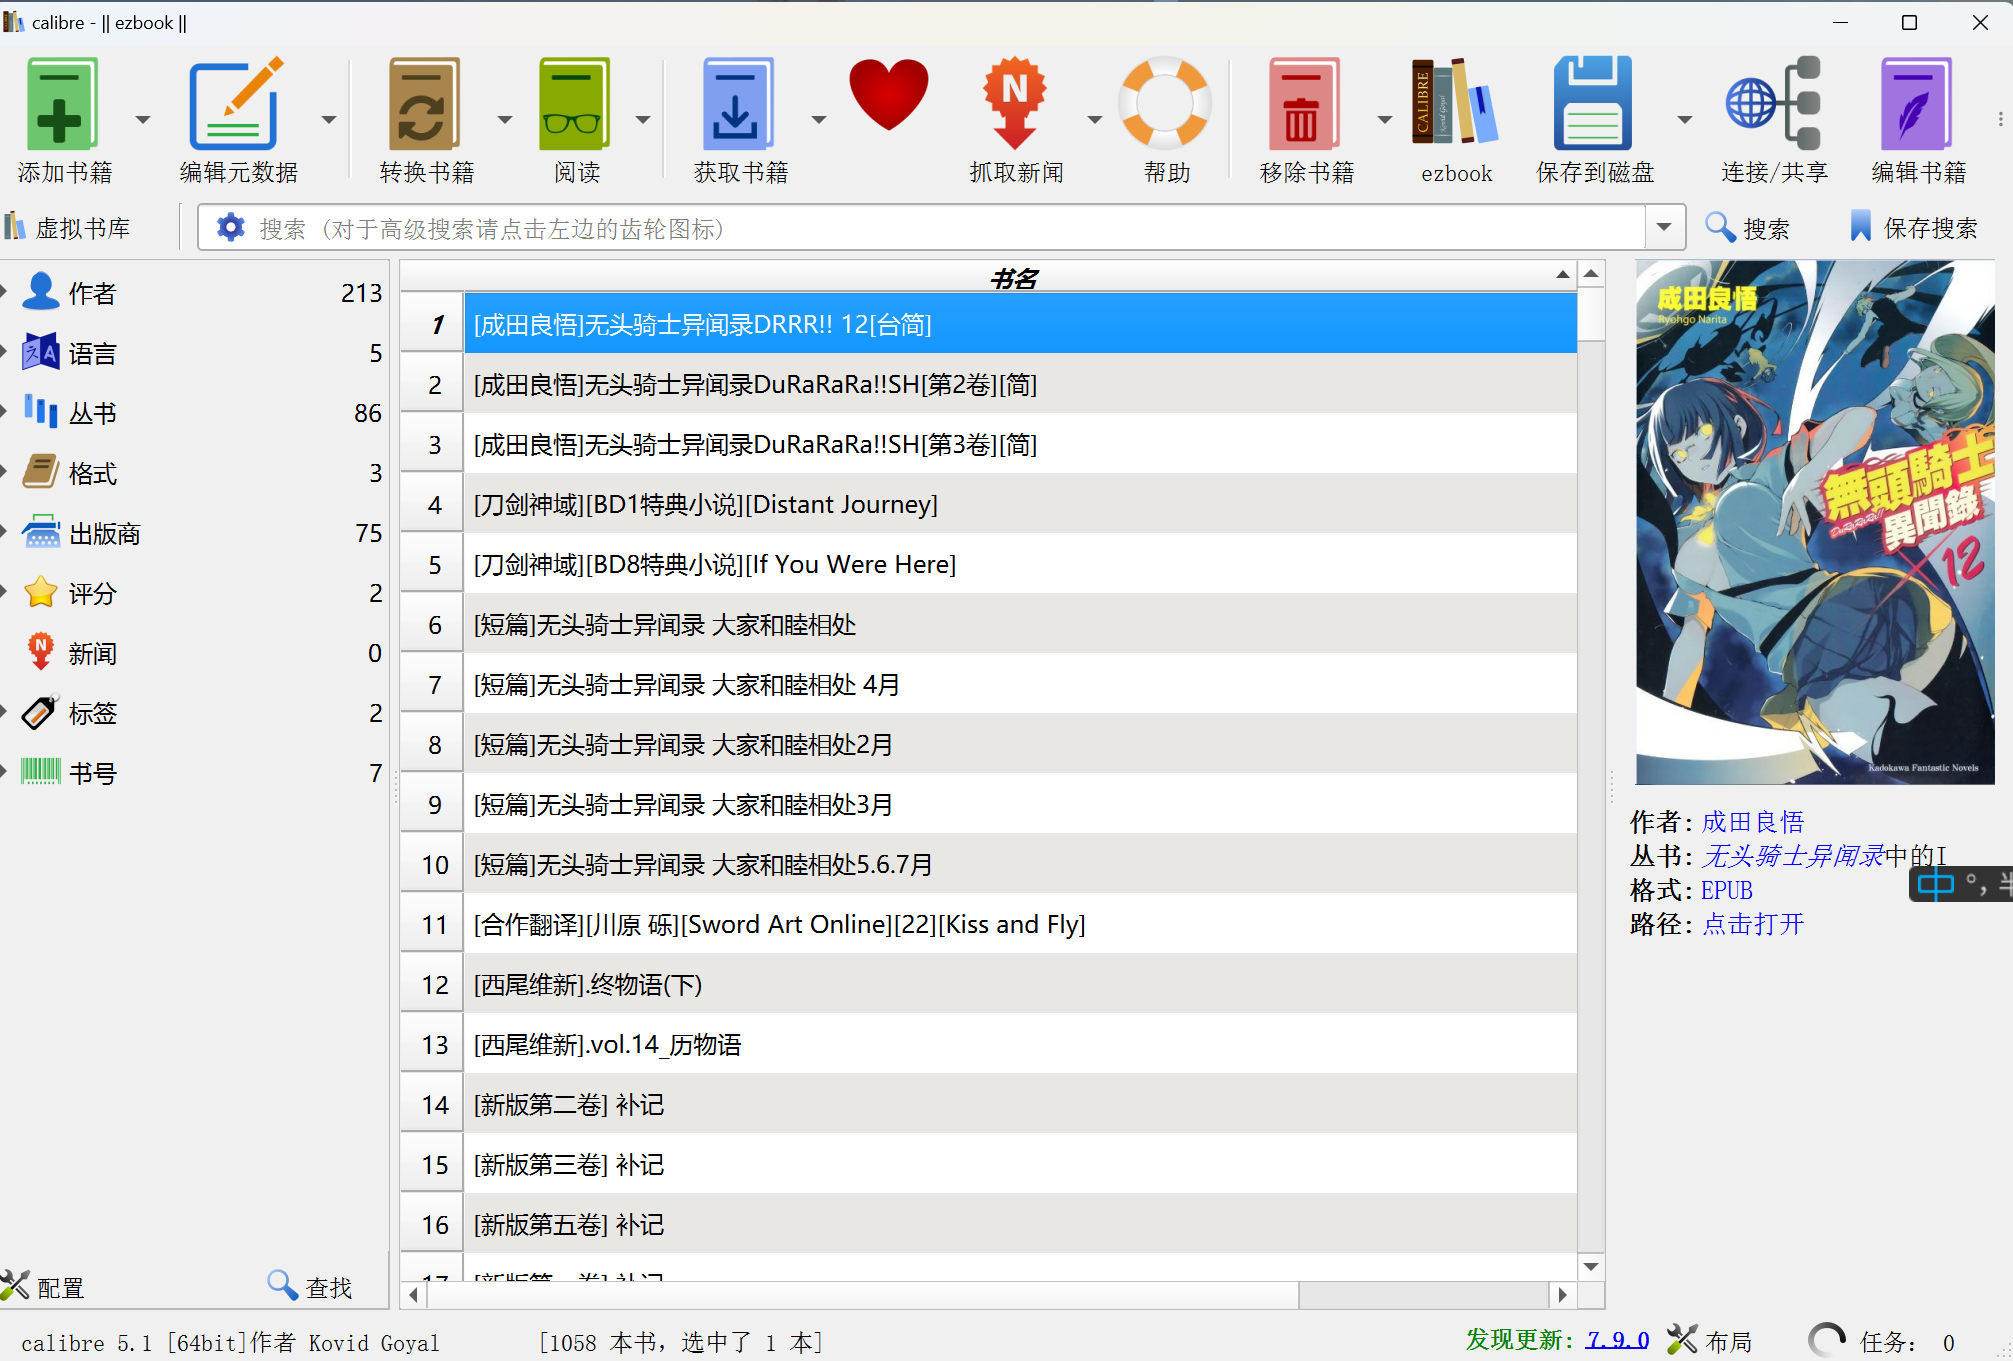Open dropdown arrow next to 阅读
Viewport: 2013px width, 1361px height.
[x=643, y=119]
